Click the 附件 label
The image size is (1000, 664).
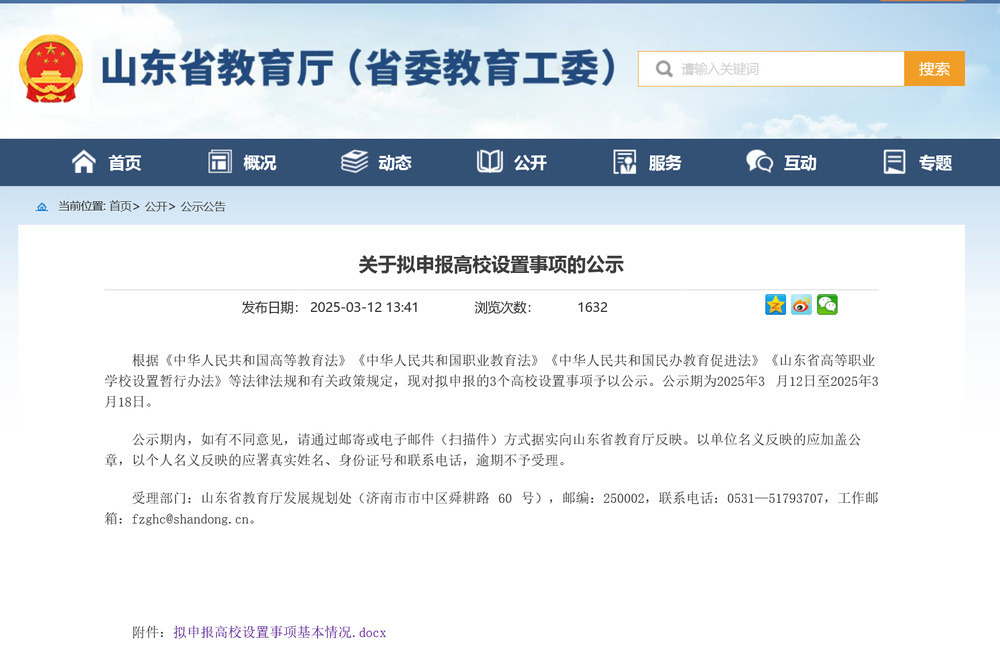[x=146, y=632]
